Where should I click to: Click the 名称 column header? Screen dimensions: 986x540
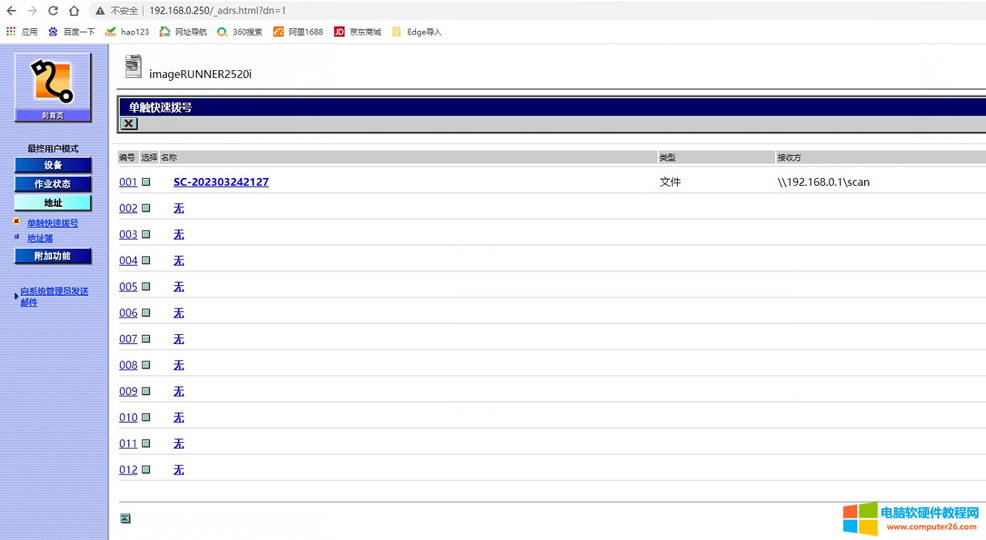coord(169,157)
